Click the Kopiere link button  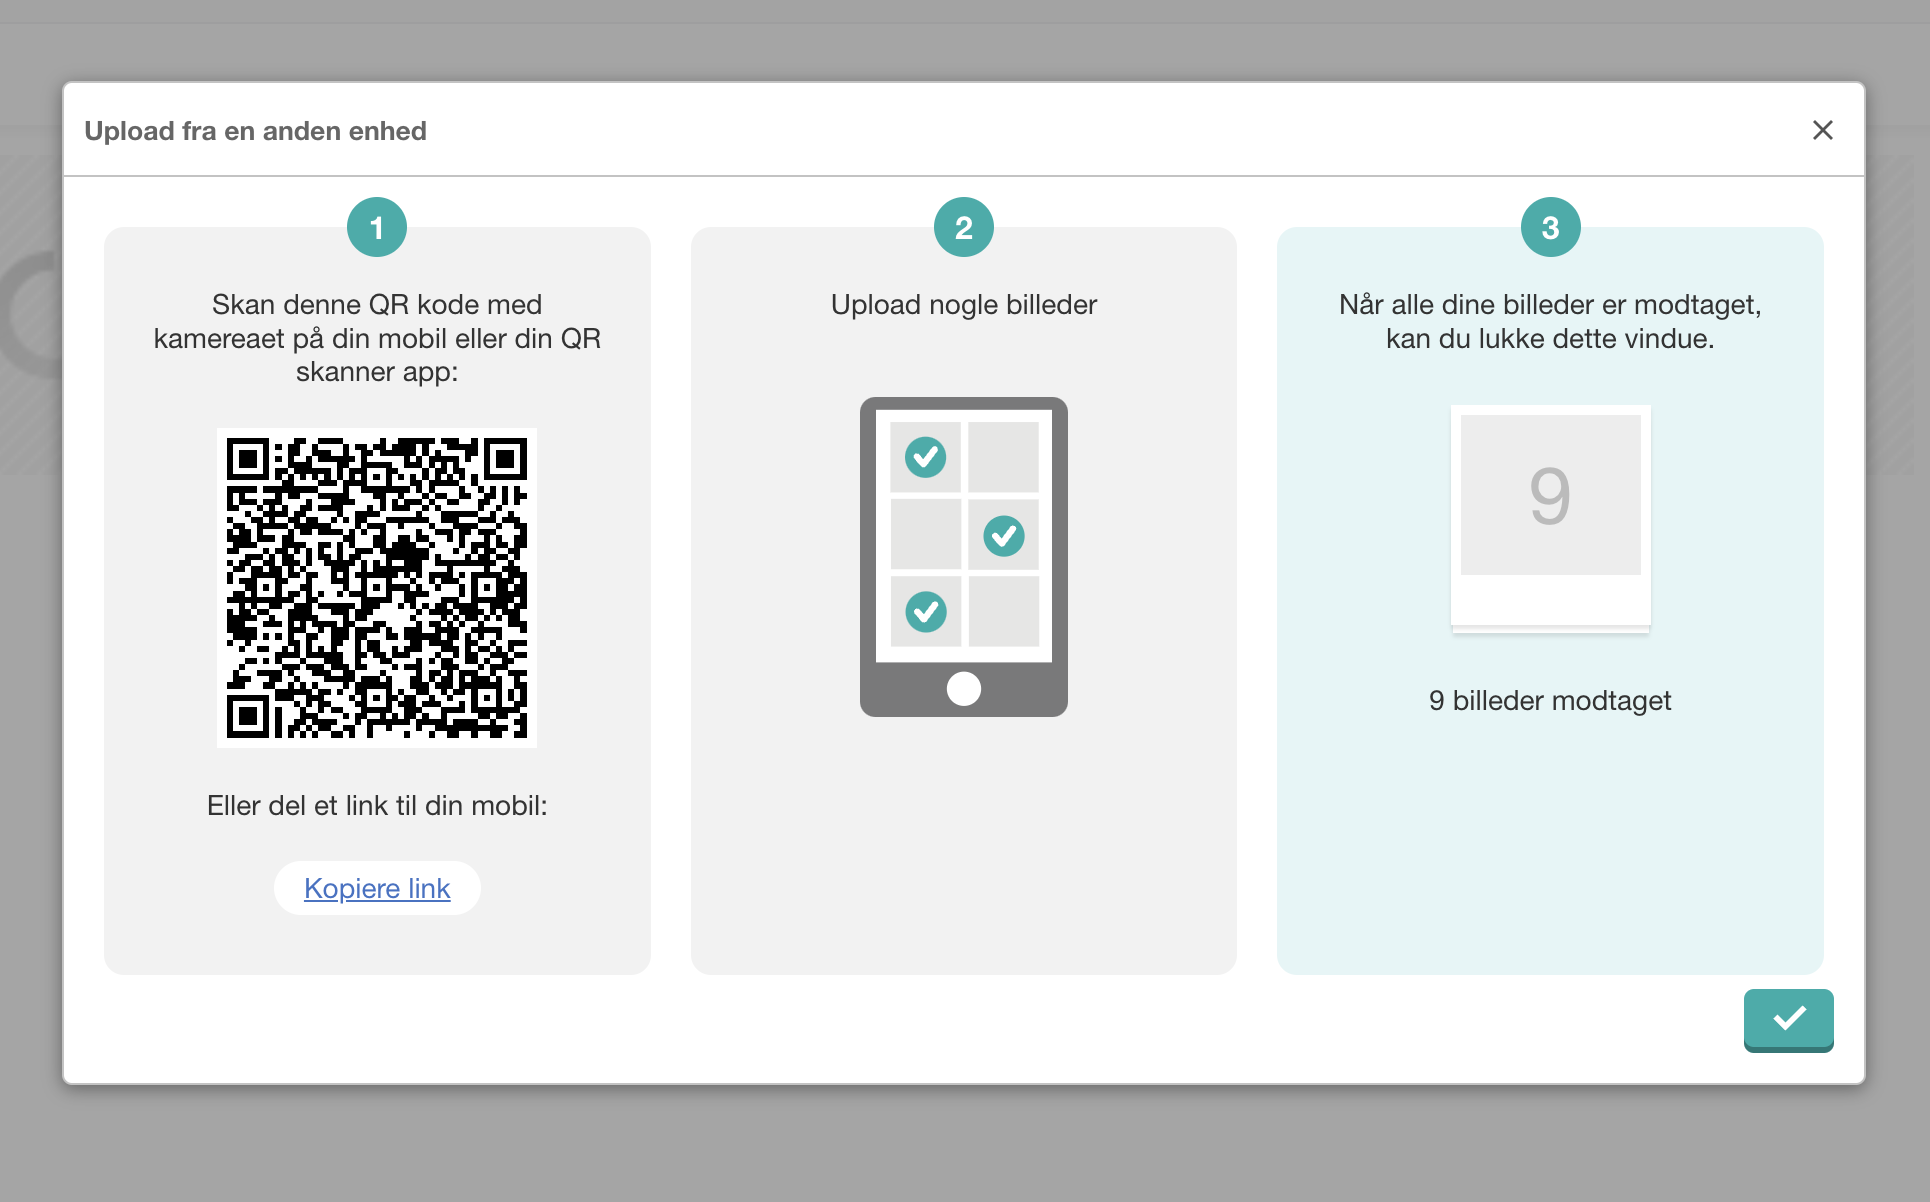tap(377, 888)
